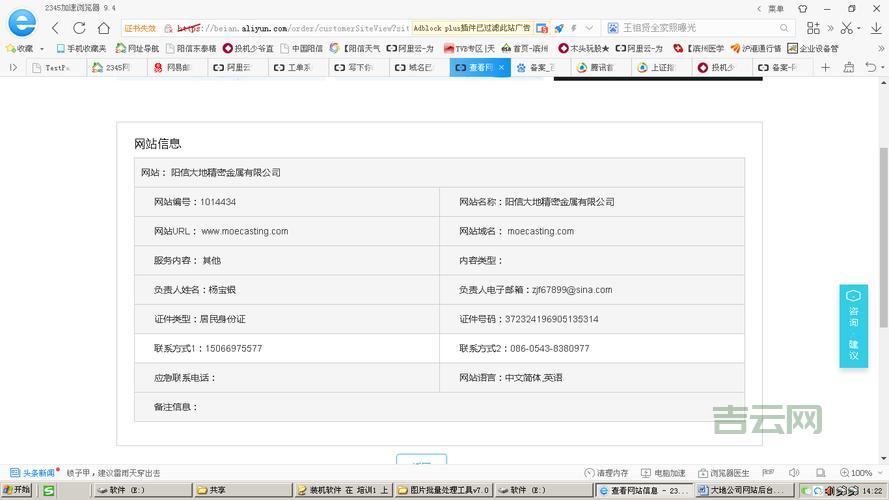
Task: Reload the page with the refresh icon
Action: (x=79, y=28)
